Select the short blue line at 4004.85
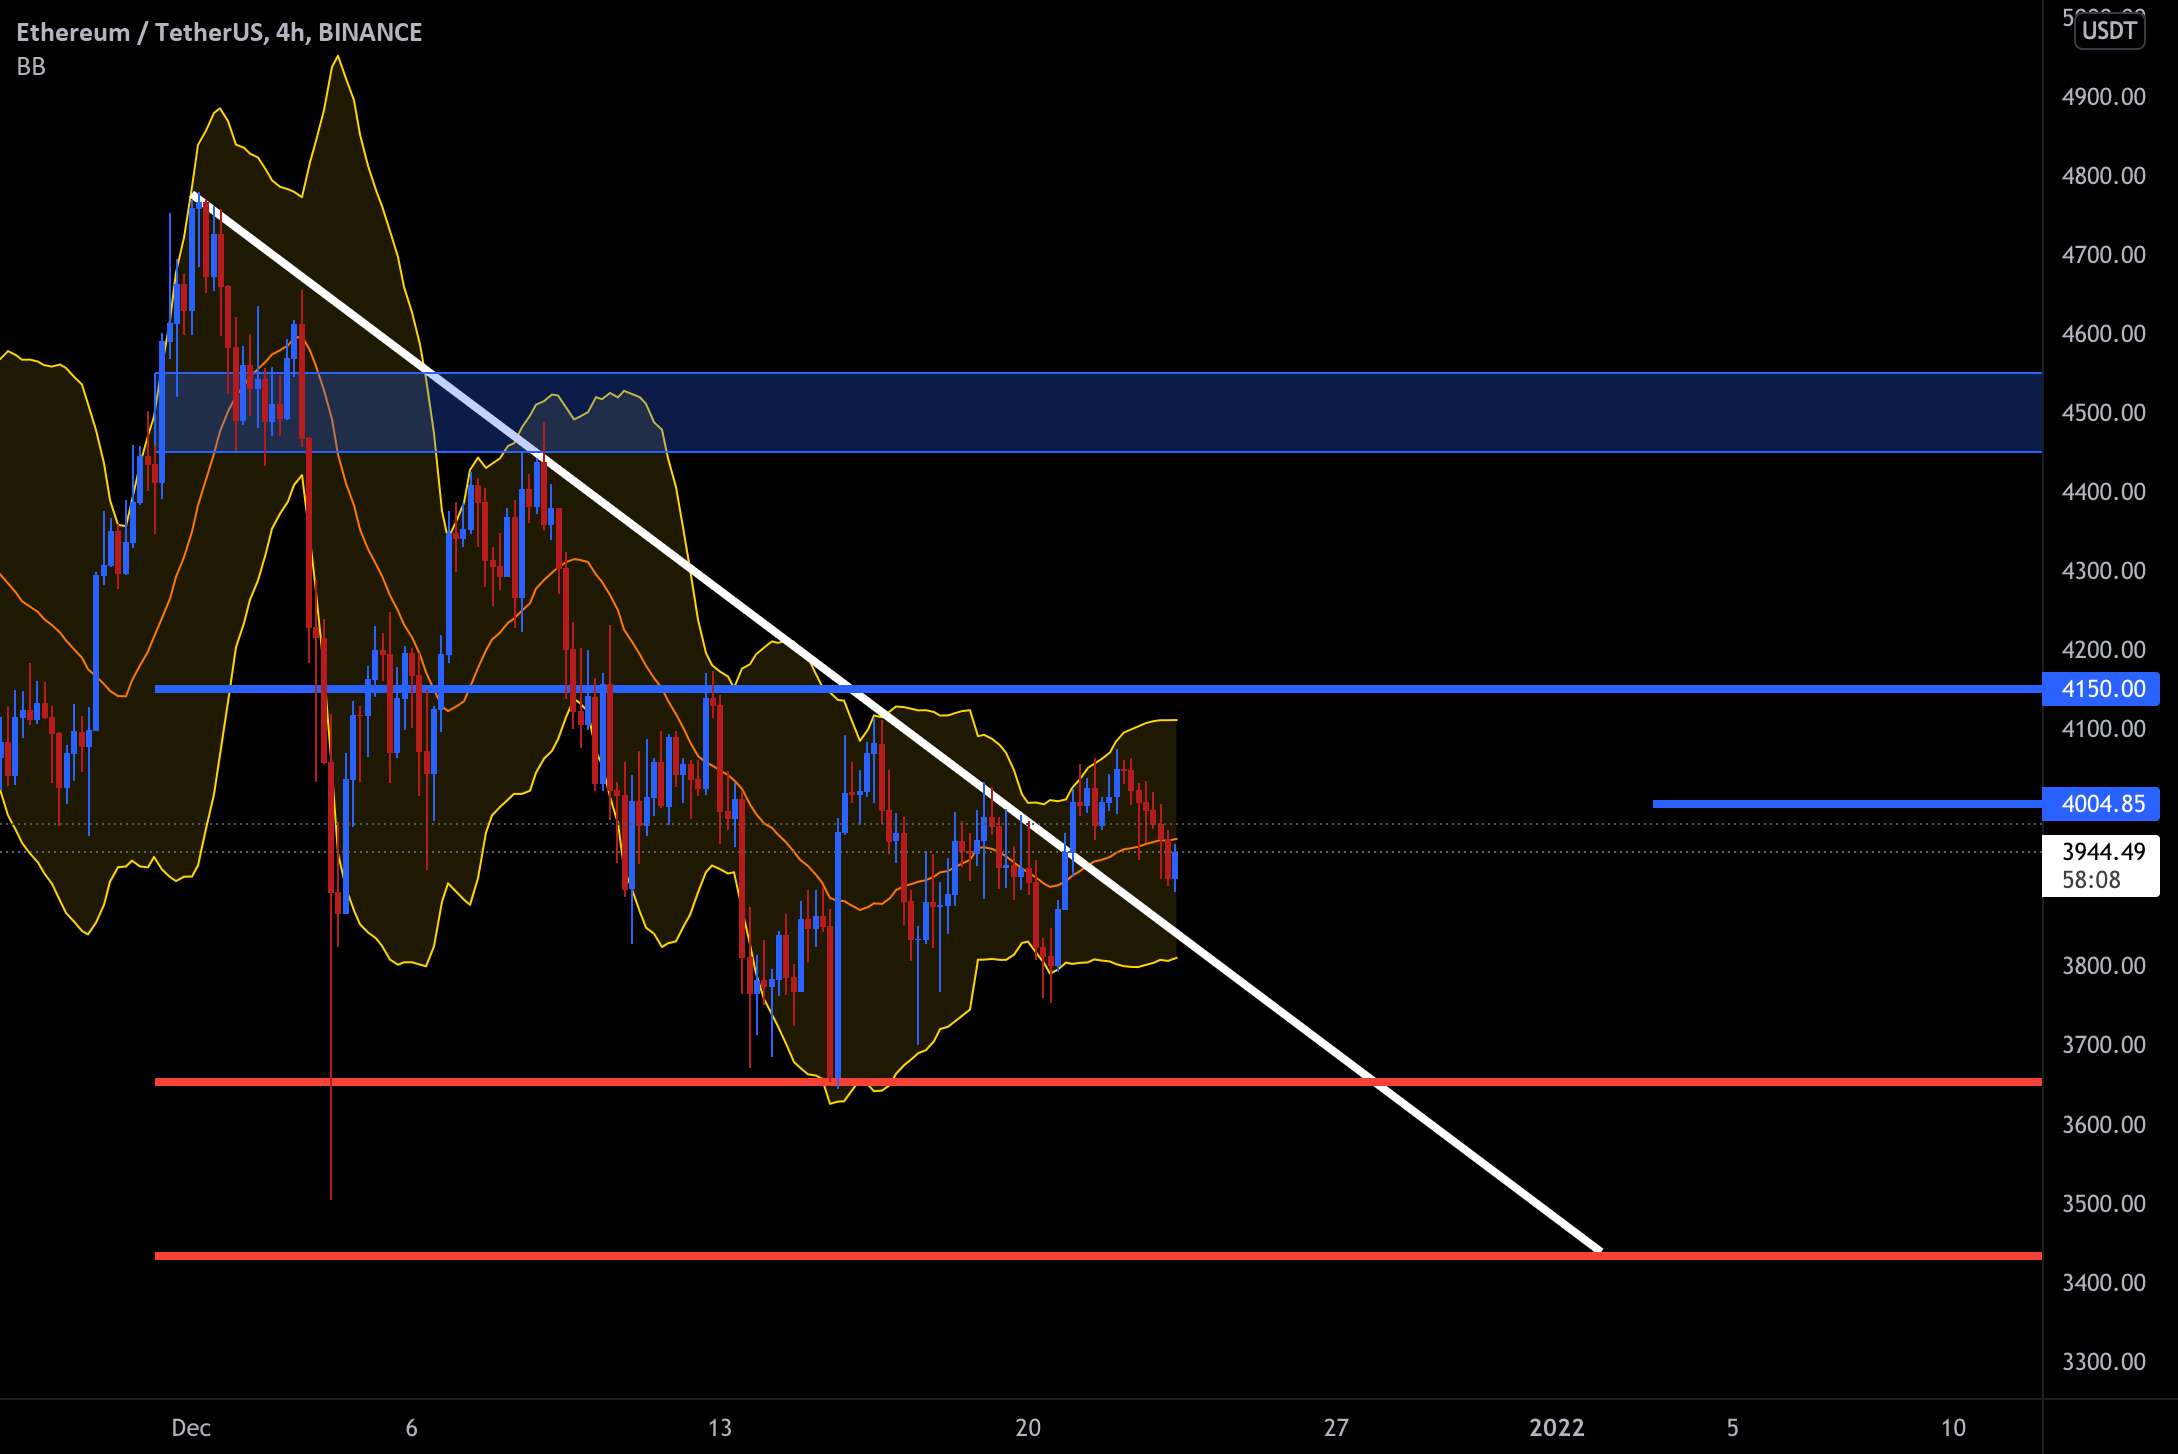The image size is (2178, 1454). click(1847, 804)
